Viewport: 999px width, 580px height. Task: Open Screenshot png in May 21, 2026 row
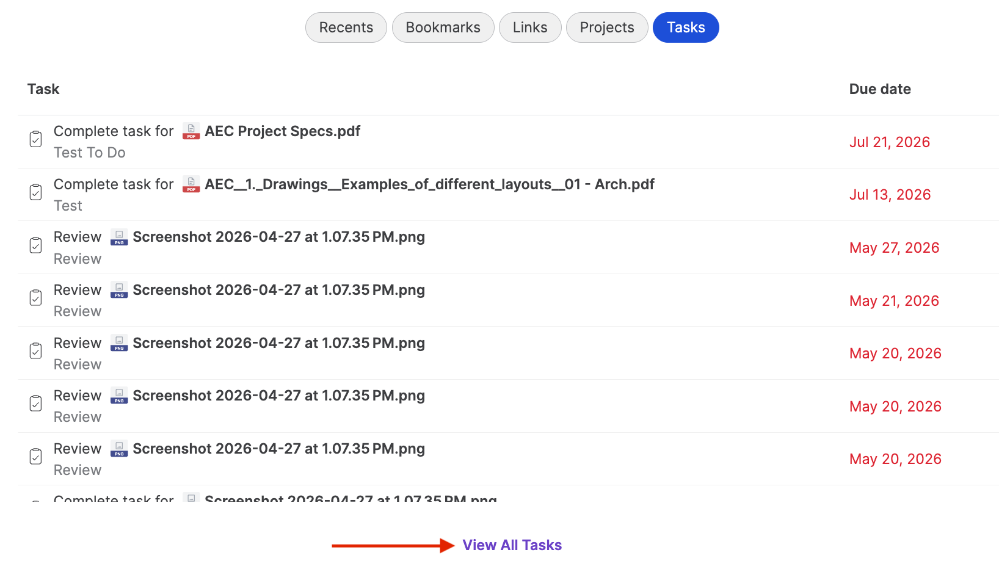[x=278, y=290]
